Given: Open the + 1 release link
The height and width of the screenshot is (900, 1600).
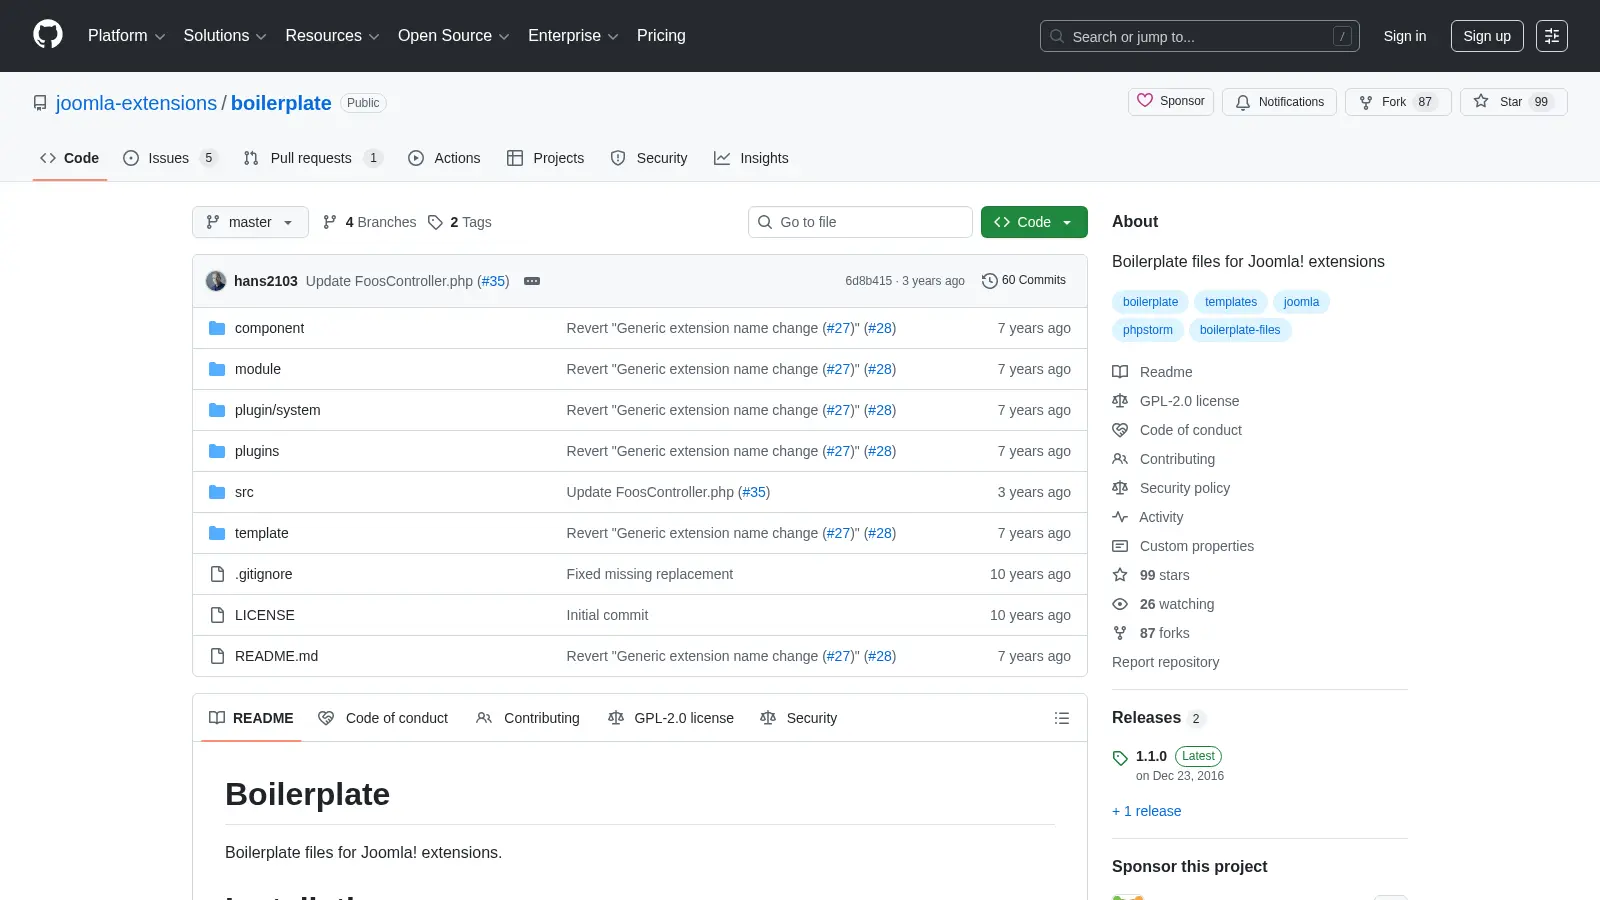Looking at the screenshot, I should pyautogui.click(x=1147, y=811).
